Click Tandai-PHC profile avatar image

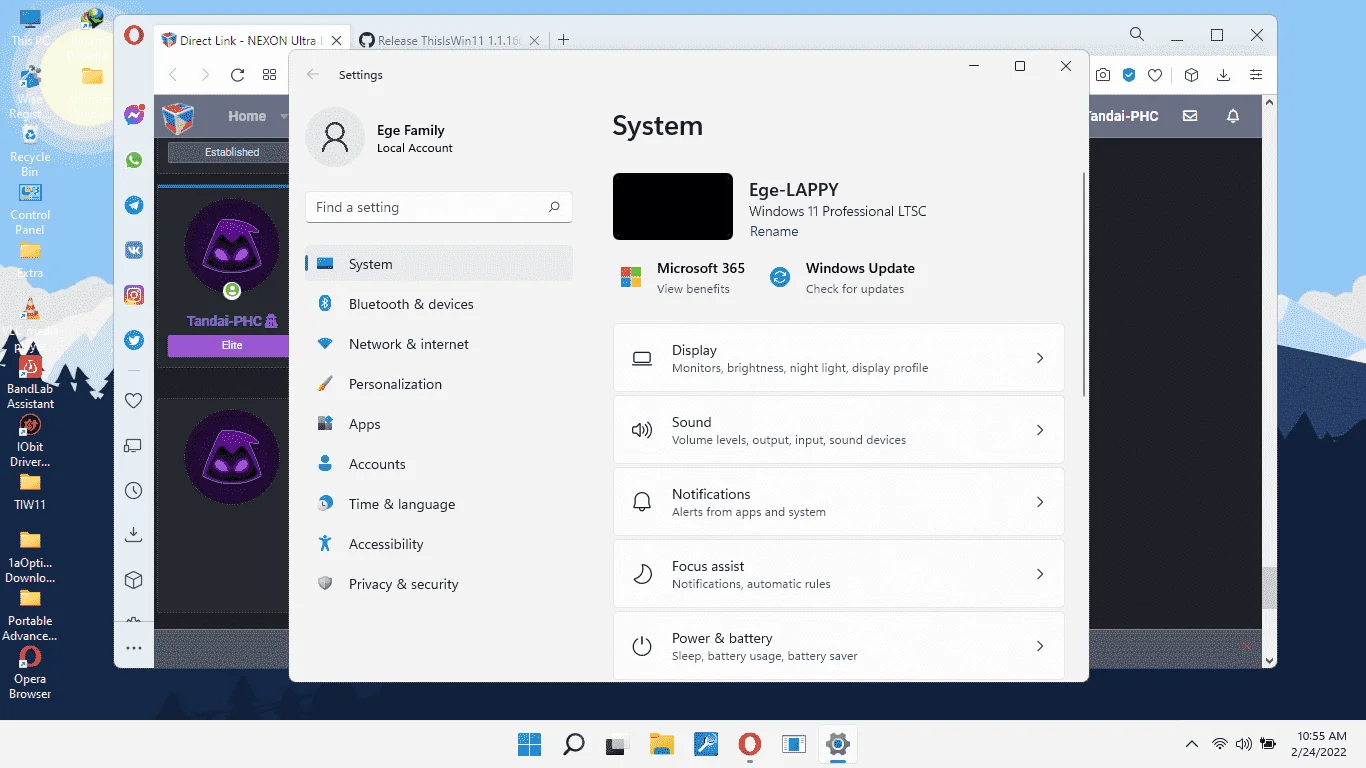[x=232, y=245]
